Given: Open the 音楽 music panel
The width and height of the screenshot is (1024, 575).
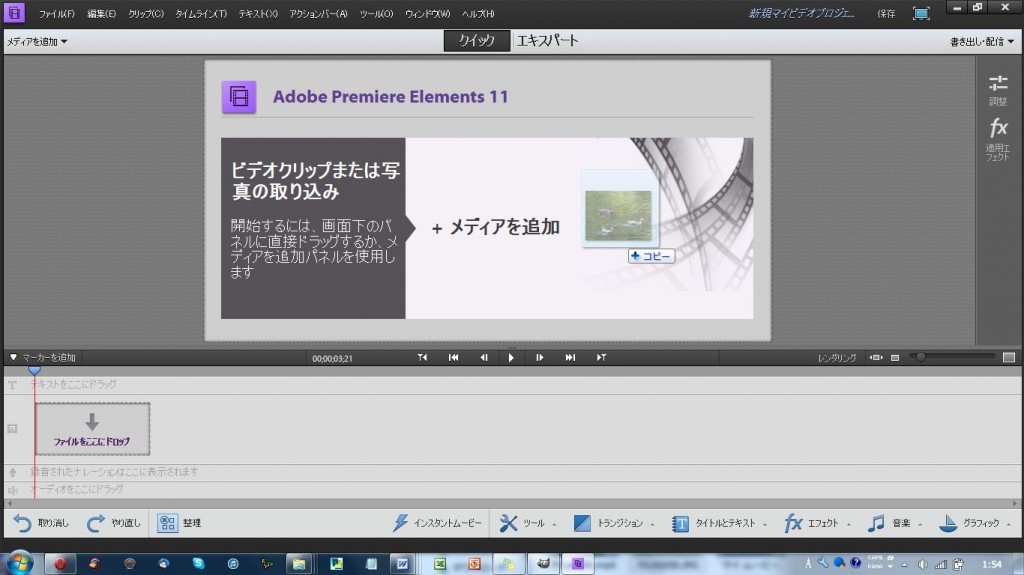Looking at the screenshot, I should click(x=894, y=523).
